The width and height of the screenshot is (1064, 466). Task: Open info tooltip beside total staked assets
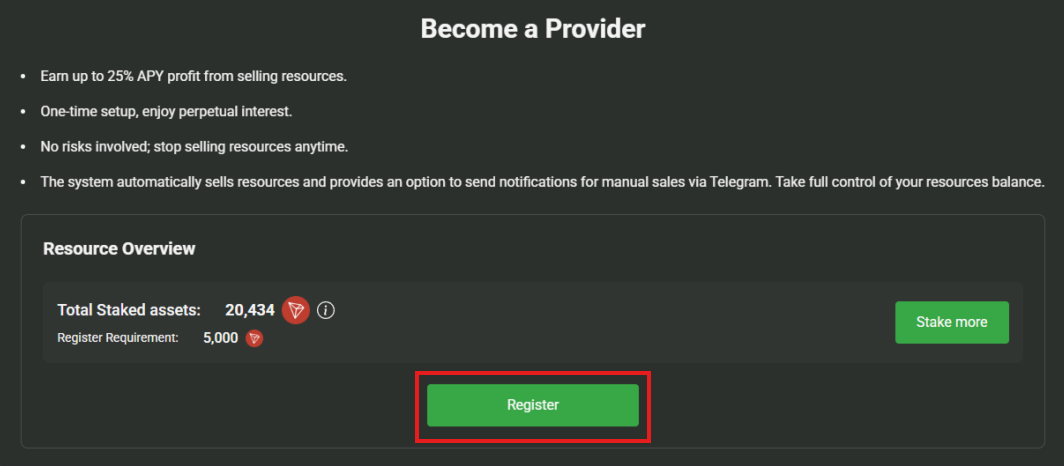click(x=325, y=310)
